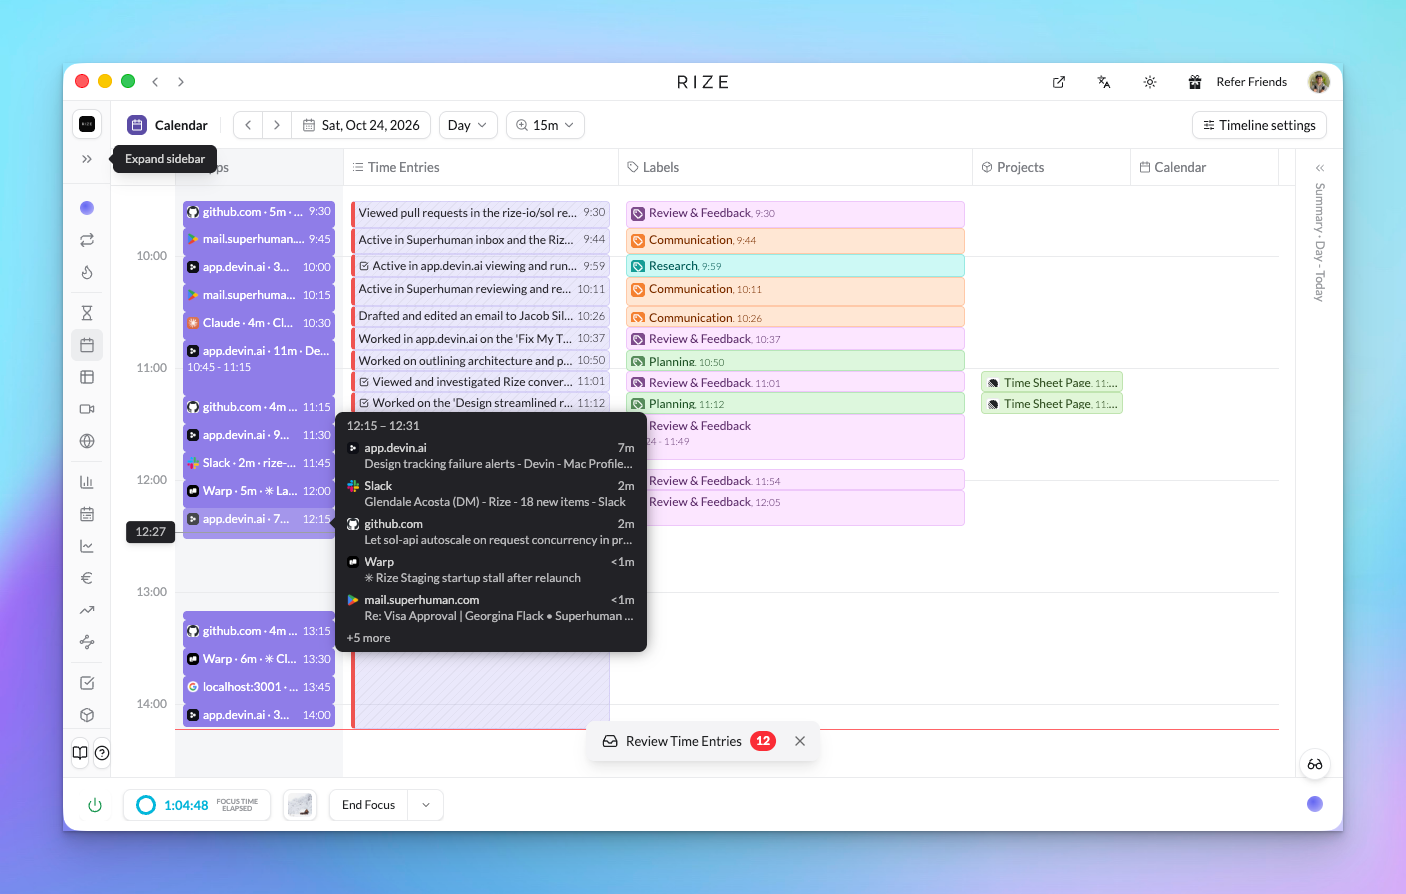1406x894 pixels.
Task: Go to the next day arrow
Action: 277,125
